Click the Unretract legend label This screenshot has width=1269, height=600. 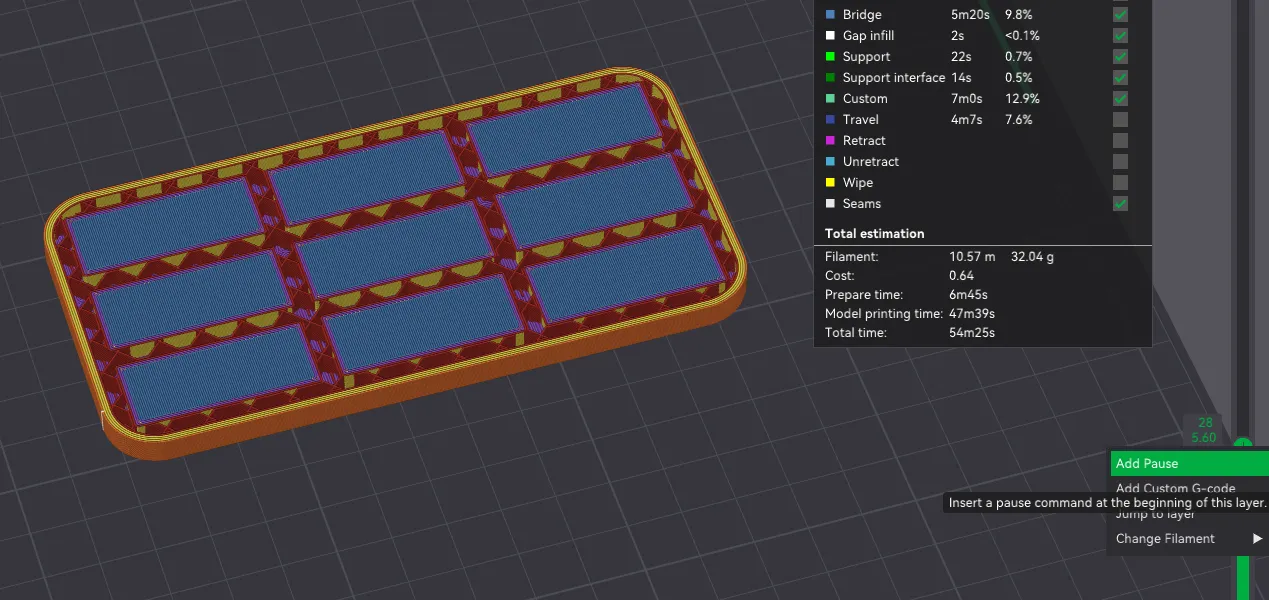[871, 162]
